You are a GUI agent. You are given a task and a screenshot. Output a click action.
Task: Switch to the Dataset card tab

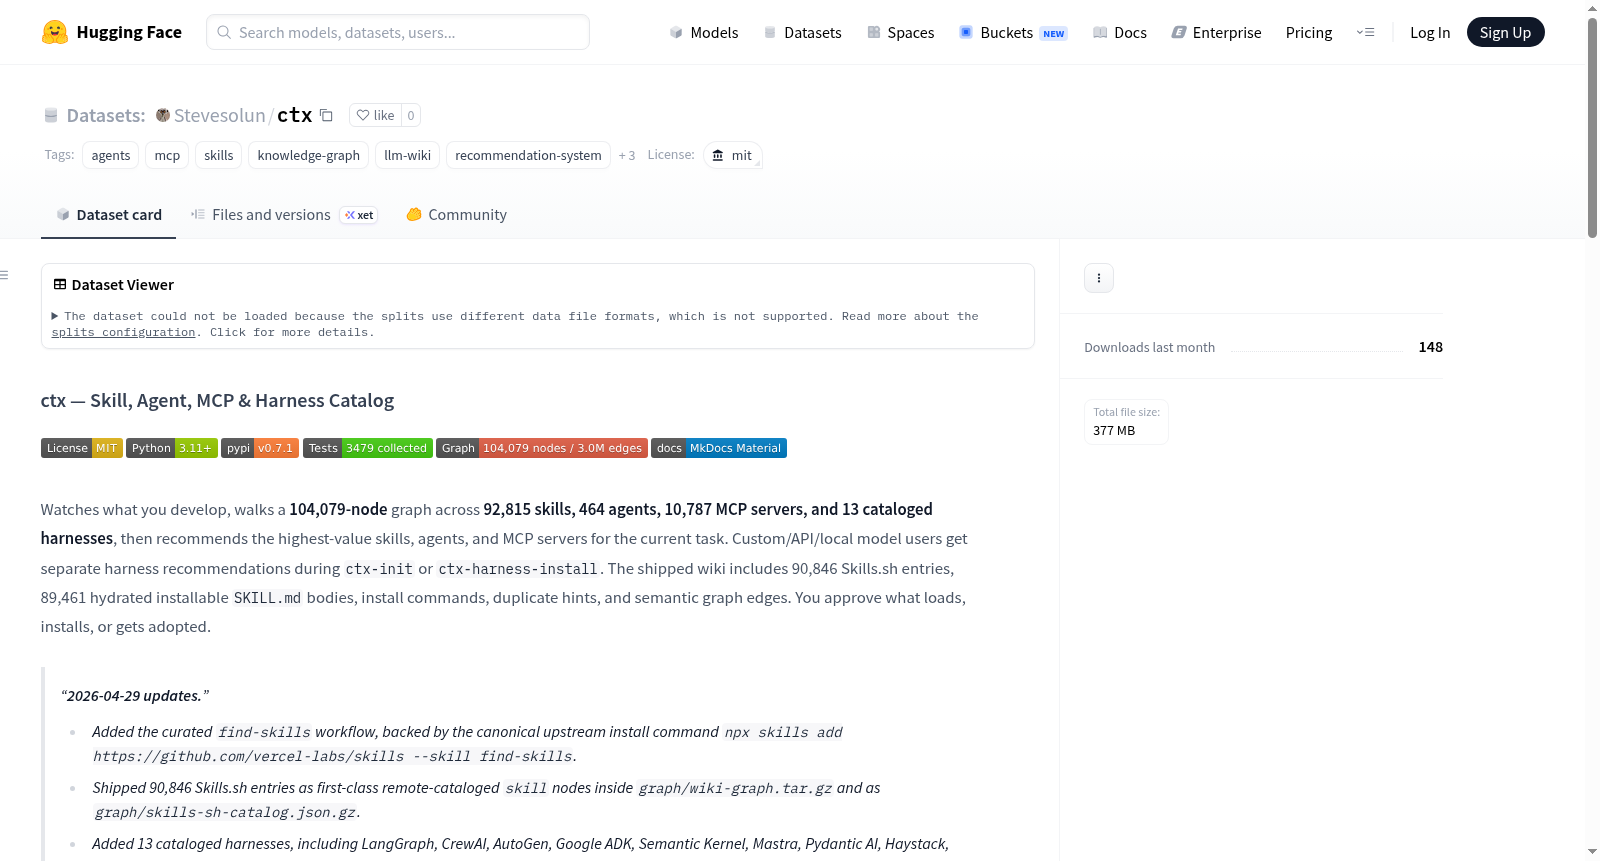(108, 215)
